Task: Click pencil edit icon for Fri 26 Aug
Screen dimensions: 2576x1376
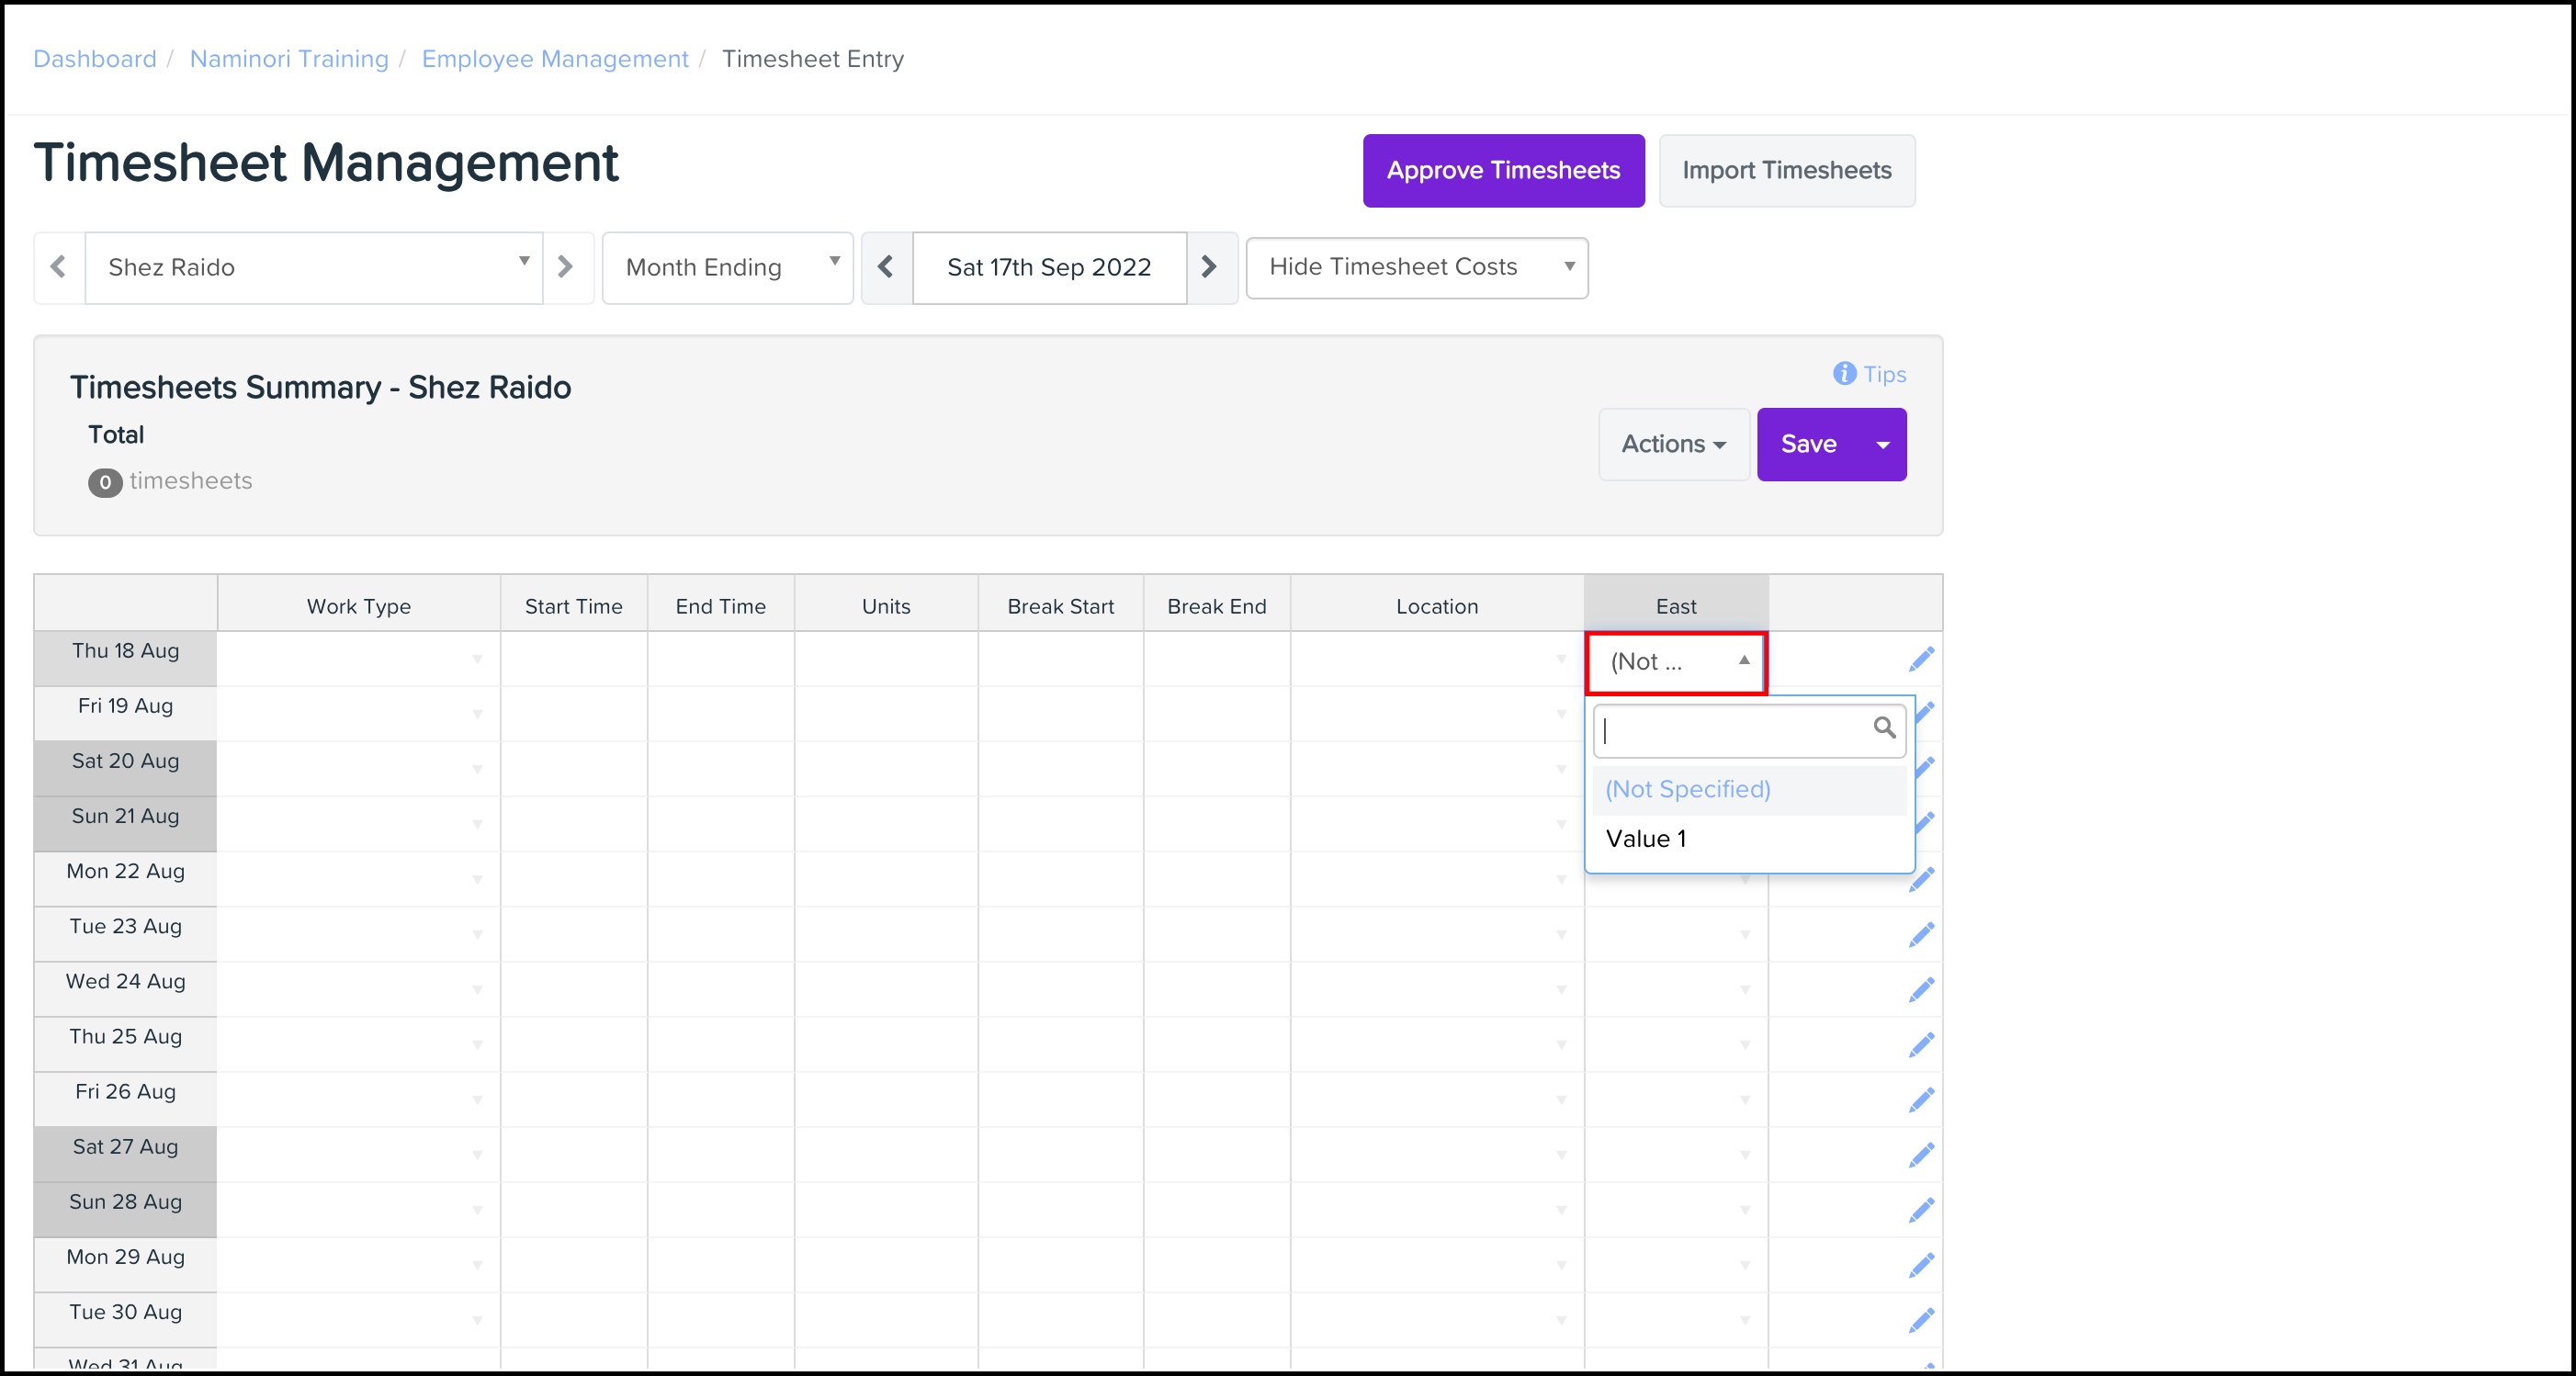Action: click(1921, 1100)
